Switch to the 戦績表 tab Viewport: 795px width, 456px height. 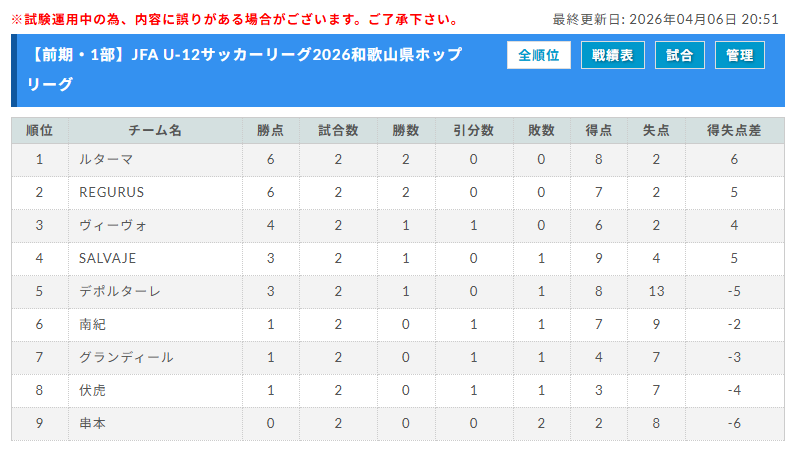point(612,56)
